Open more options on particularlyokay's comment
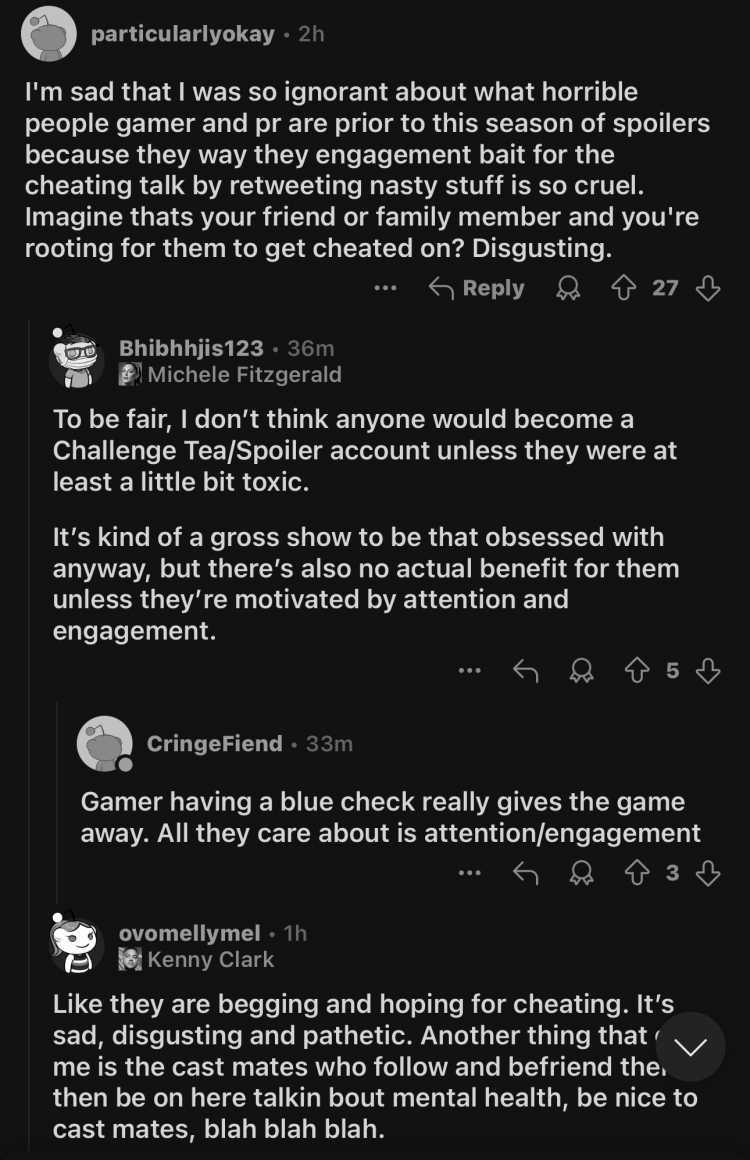This screenshot has width=750, height=1160. [x=385, y=288]
